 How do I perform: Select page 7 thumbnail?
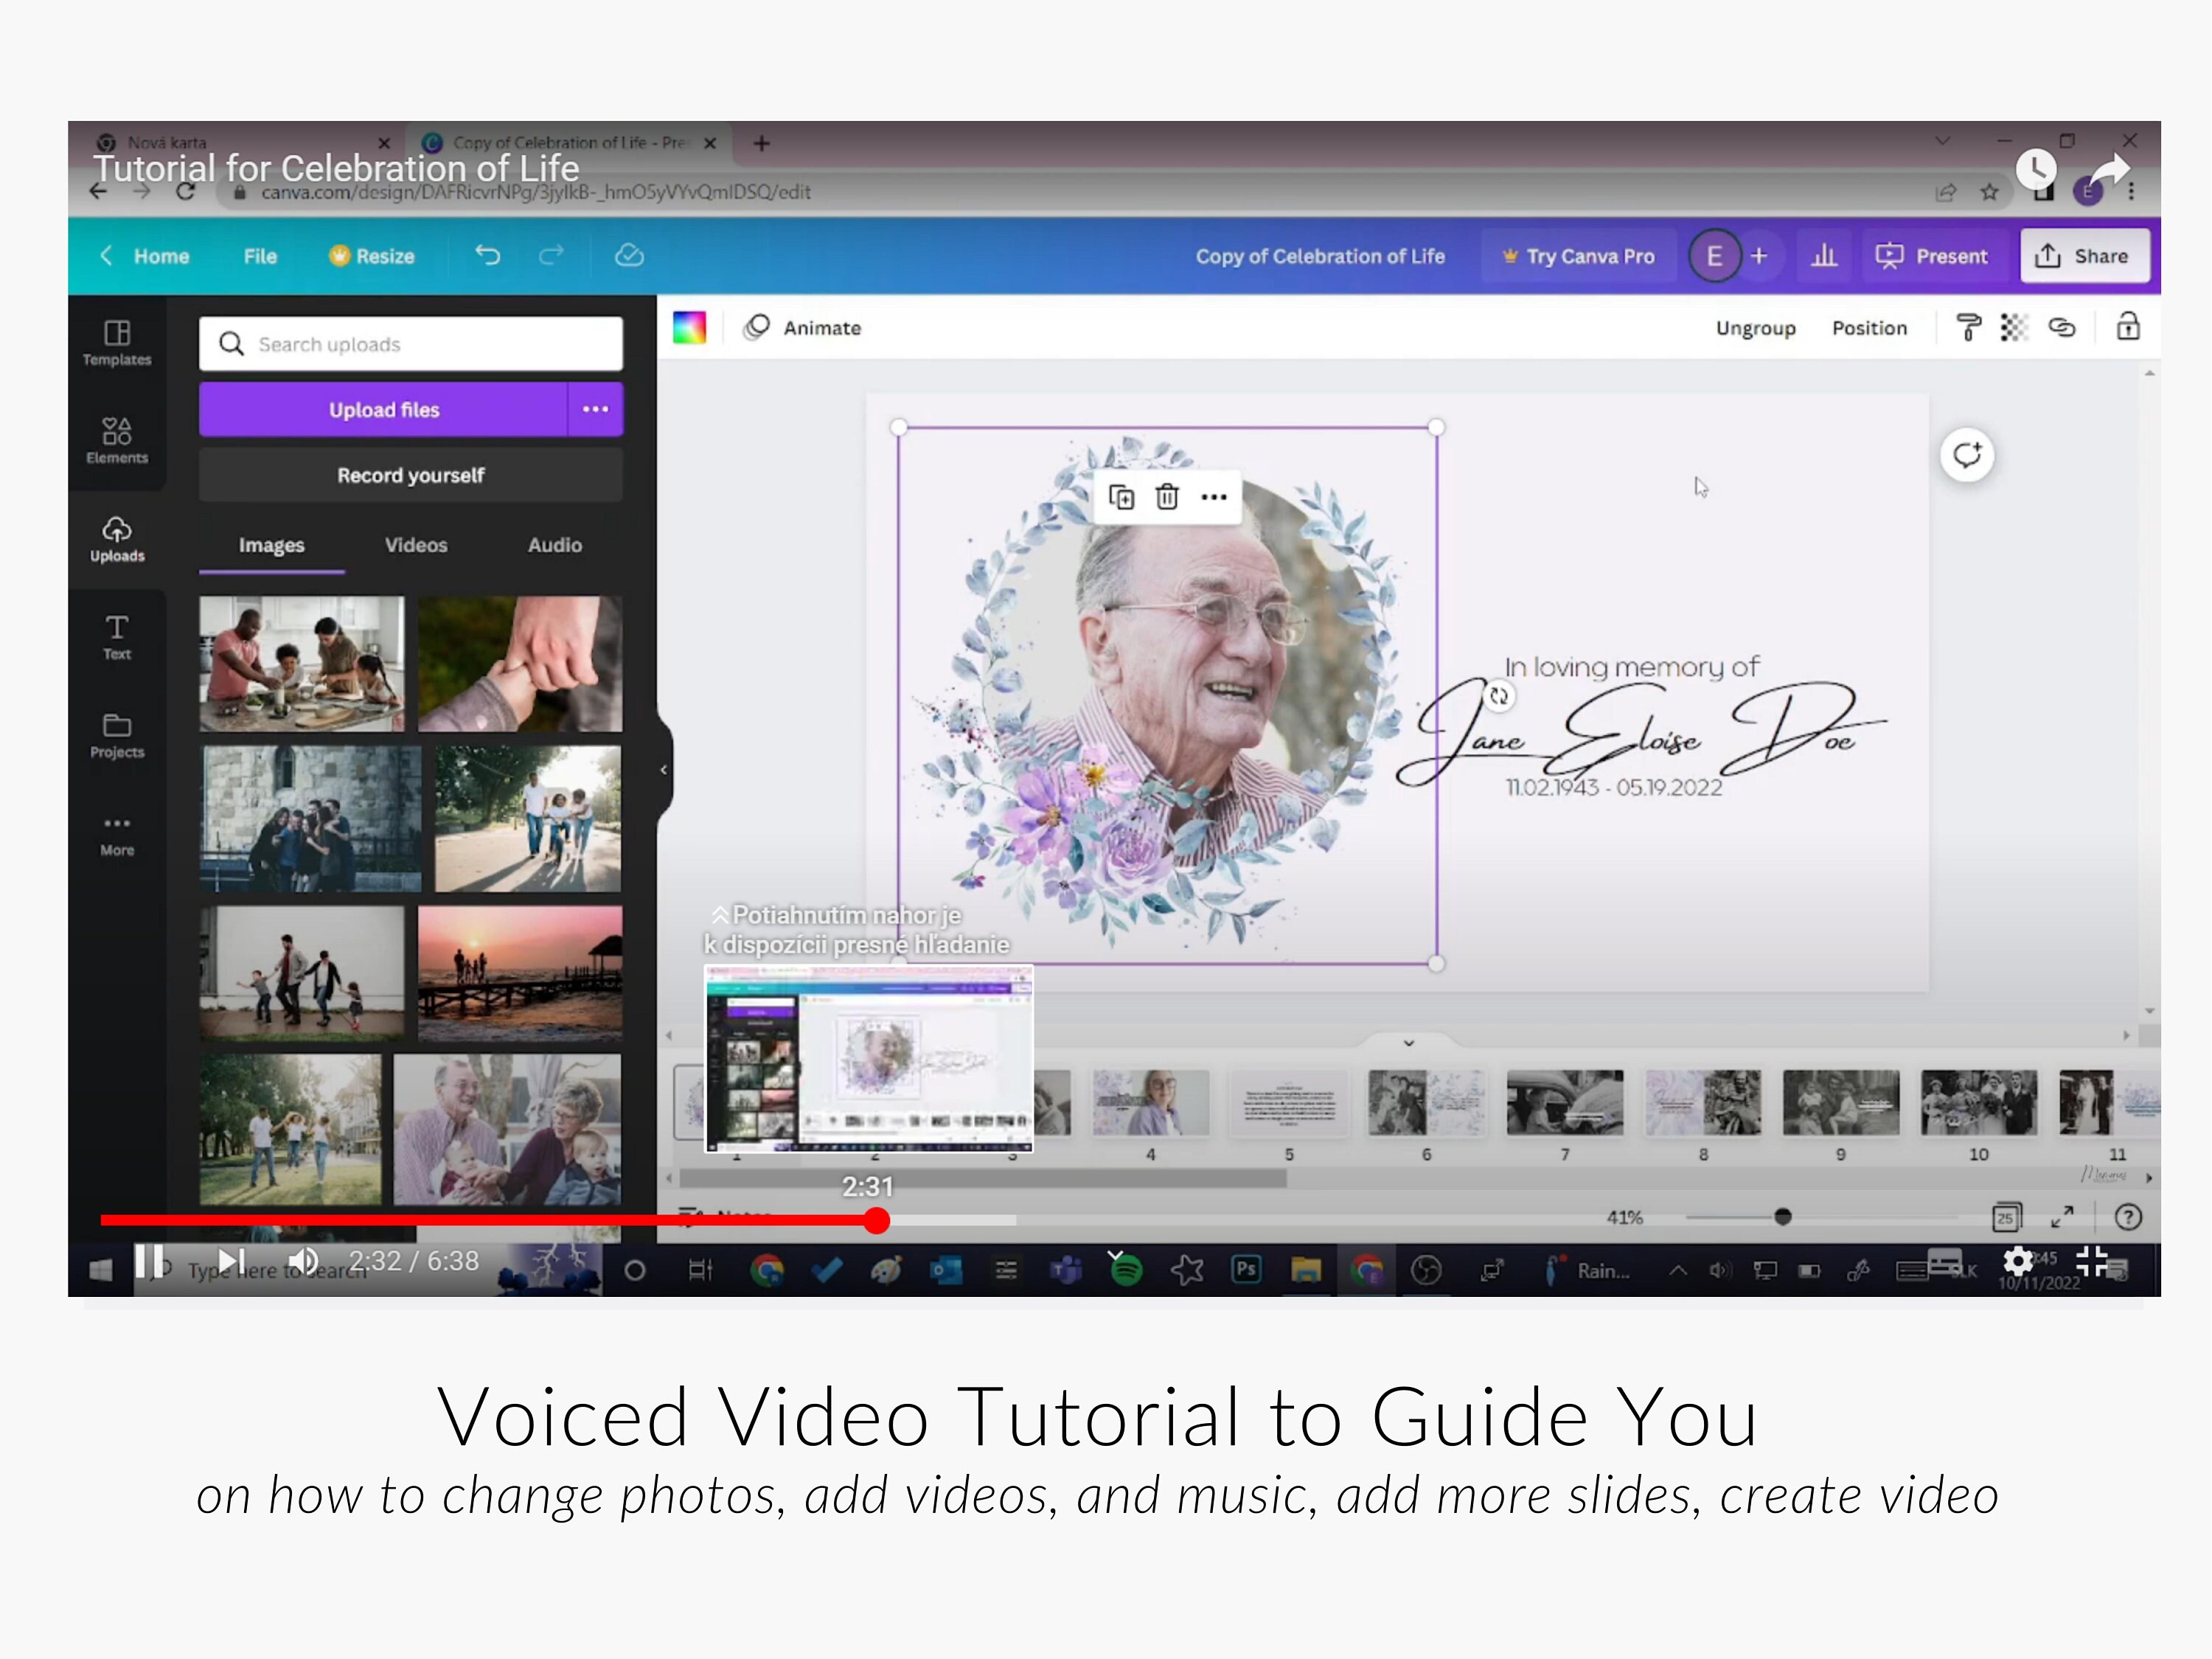pyautogui.click(x=1565, y=1102)
